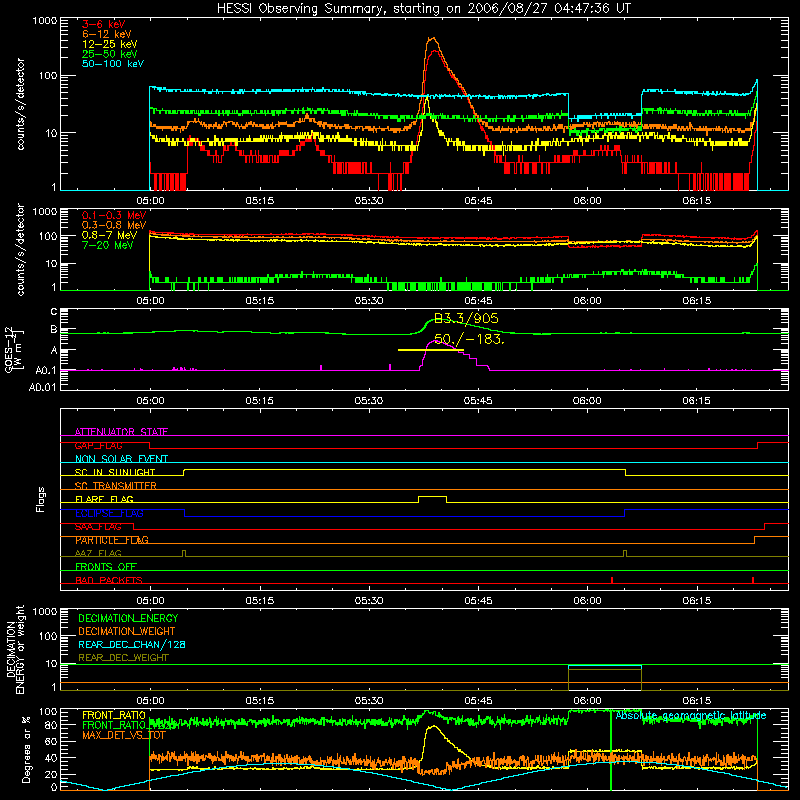Screen dimensions: 800x800
Task: Click the A0.01 tick label on GOES axis
Action: pos(43,387)
